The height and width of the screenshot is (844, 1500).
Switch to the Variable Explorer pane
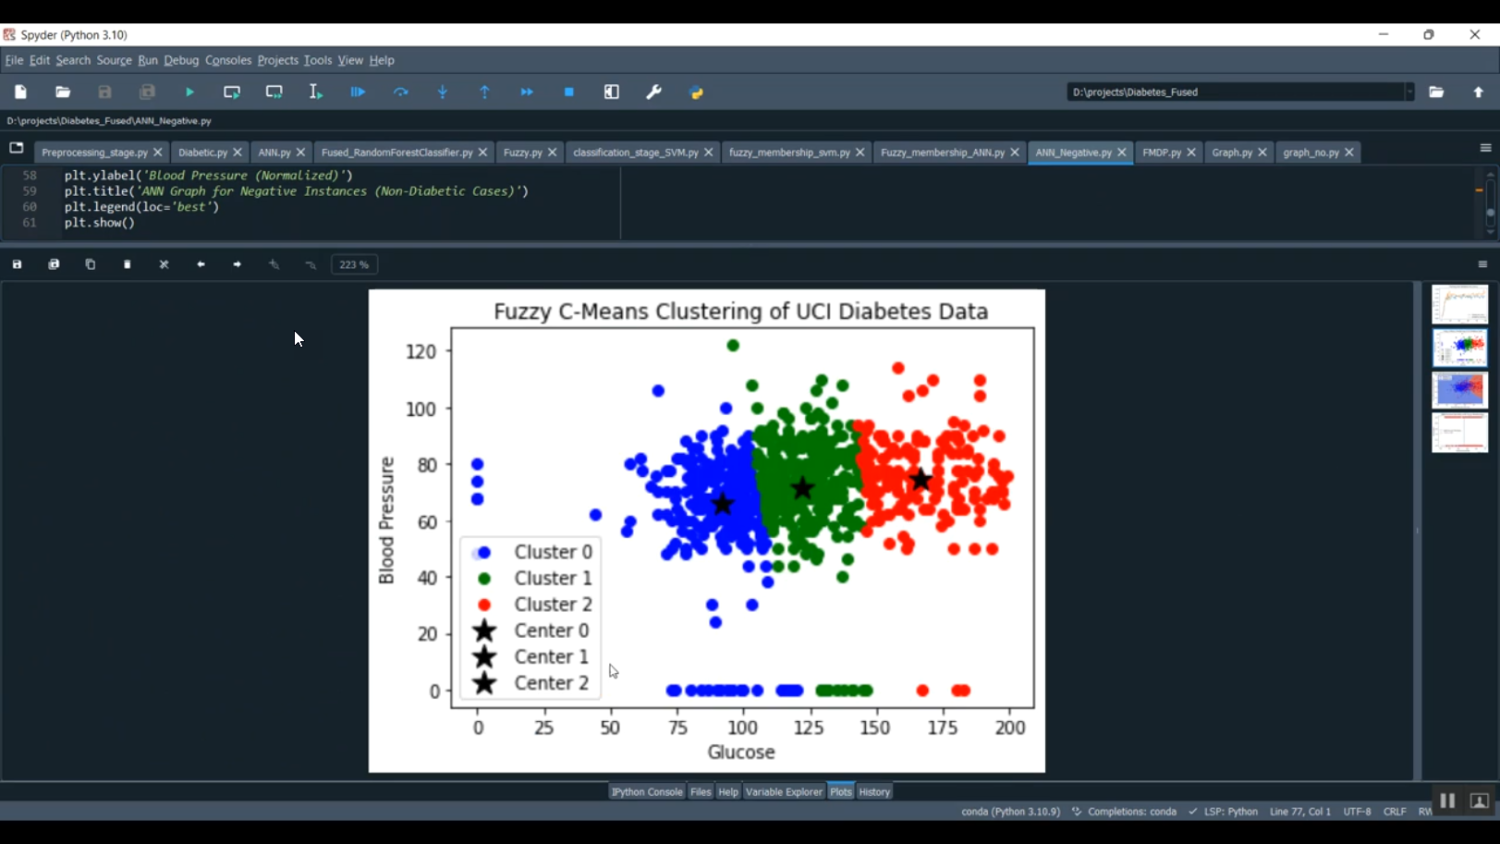click(784, 791)
